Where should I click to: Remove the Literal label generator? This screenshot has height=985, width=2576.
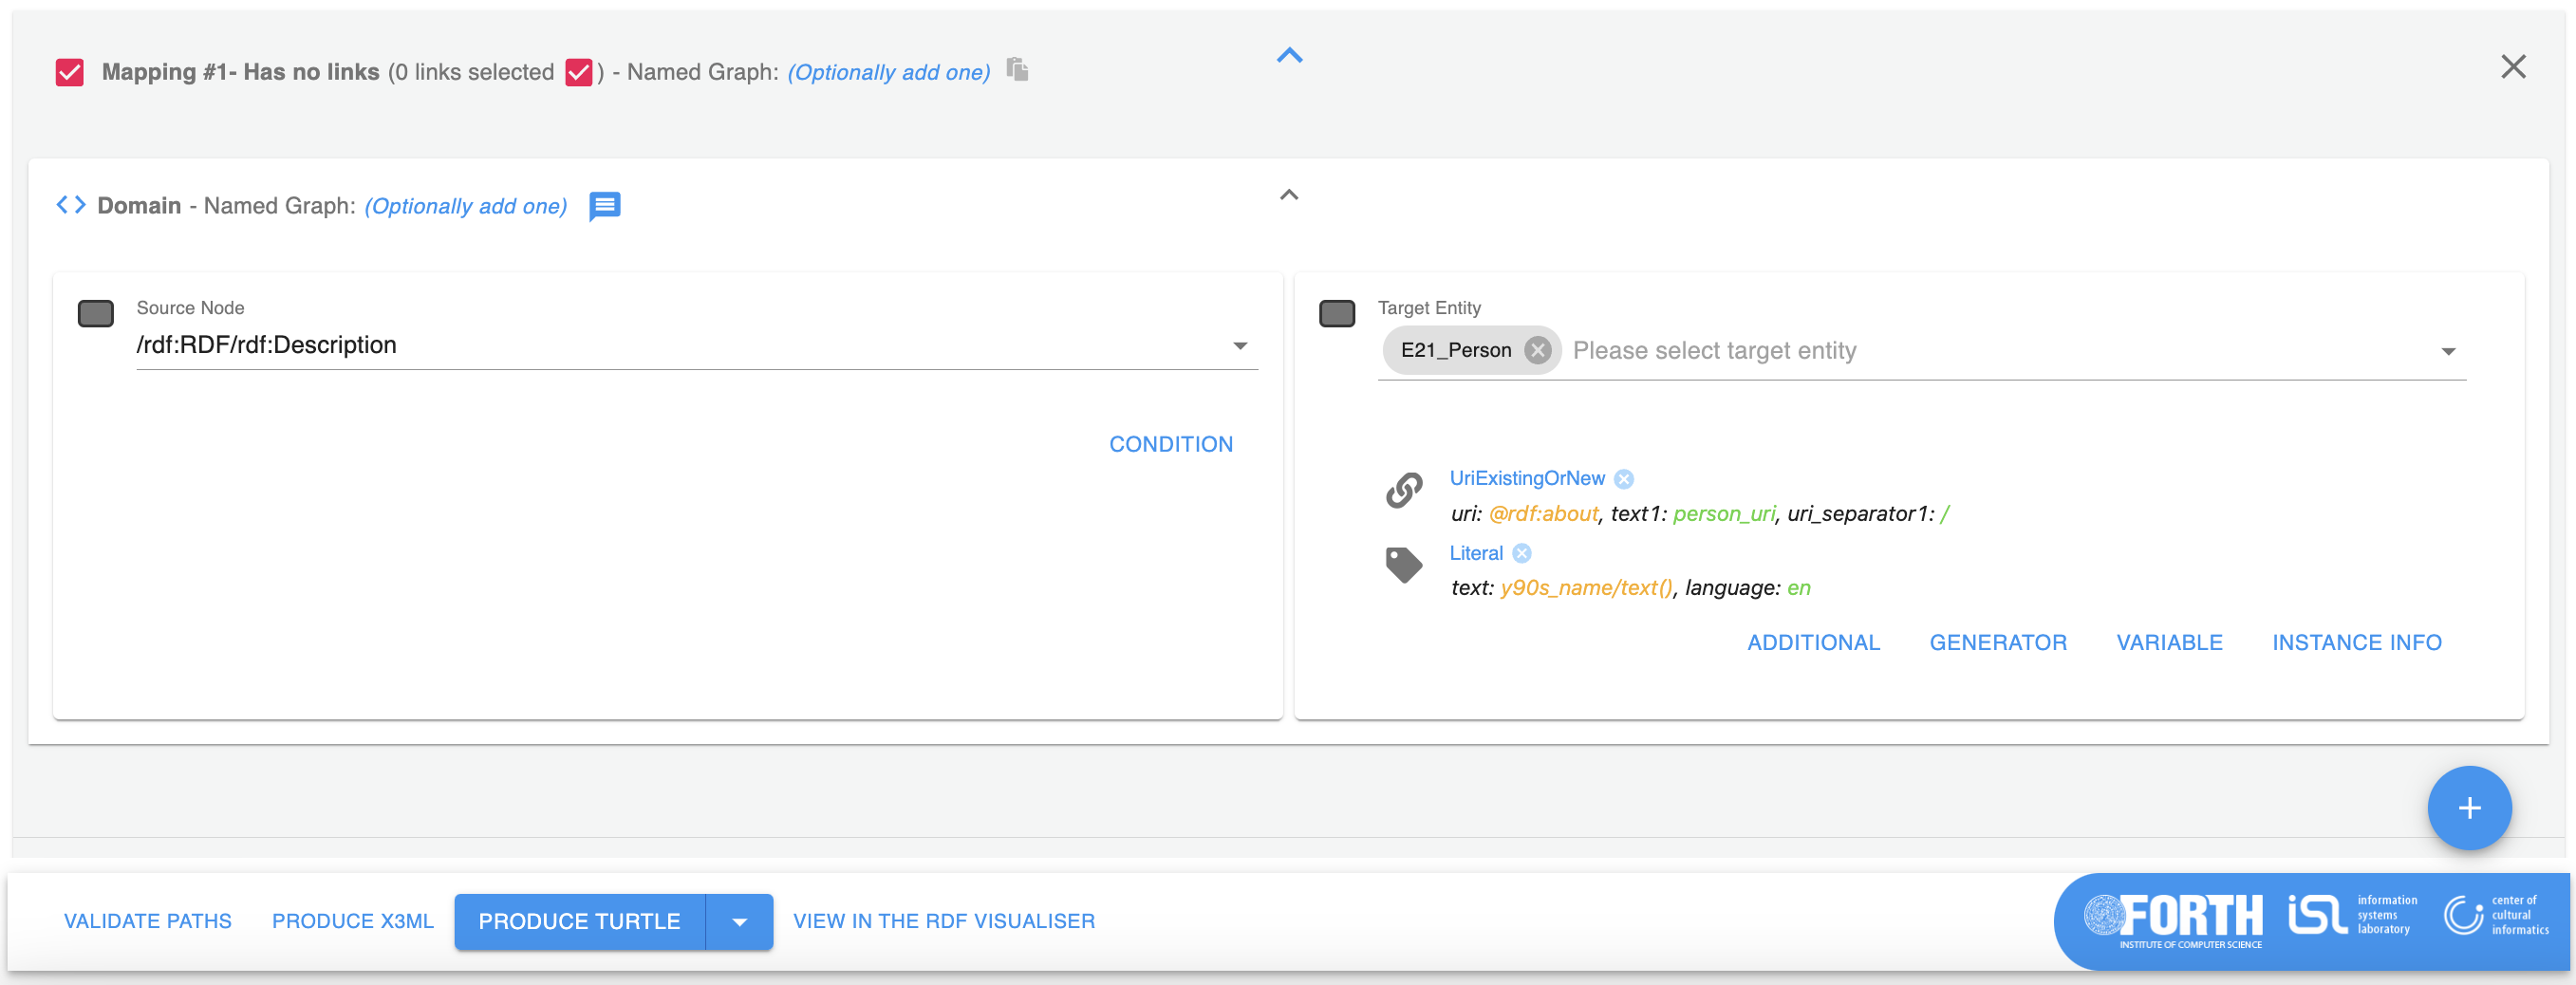tap(1521, 553)
